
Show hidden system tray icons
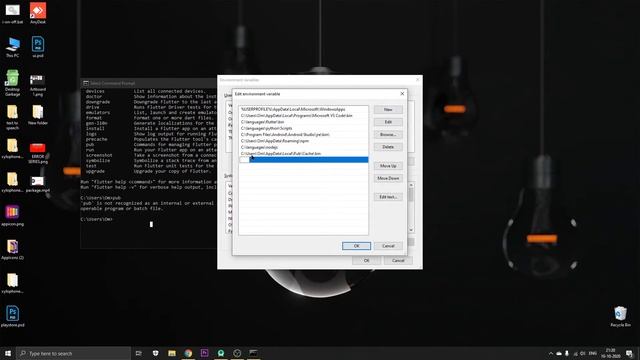(x=551, y=353)
